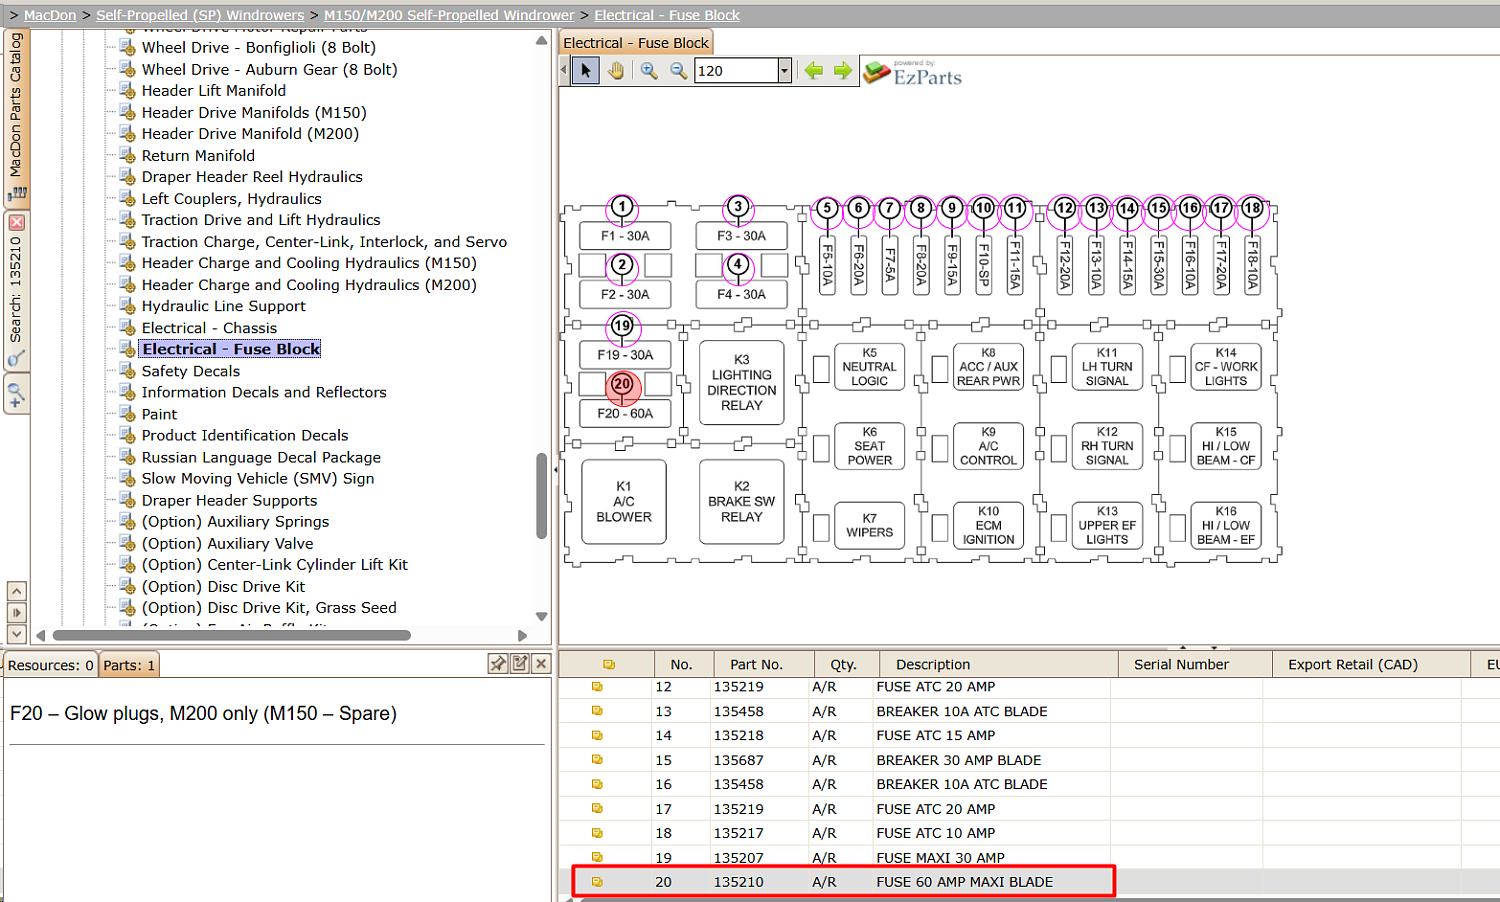Go to next page with green right arrow
Image resolution: width=1500 pixels, height=902 pixels.
pyautogui.click(x=843, y=70)
